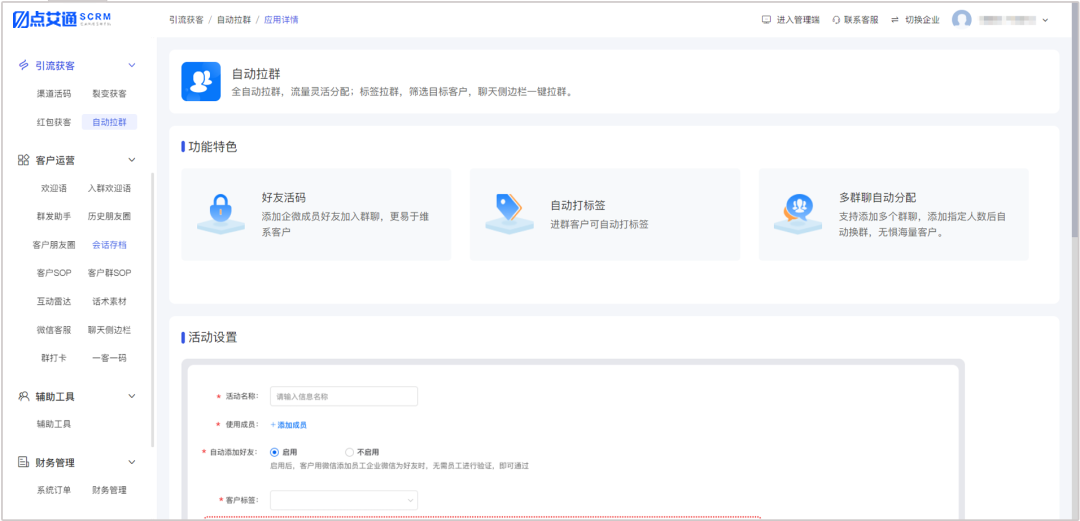Go to 自动拉群 breadcrumb

point(234,20)
